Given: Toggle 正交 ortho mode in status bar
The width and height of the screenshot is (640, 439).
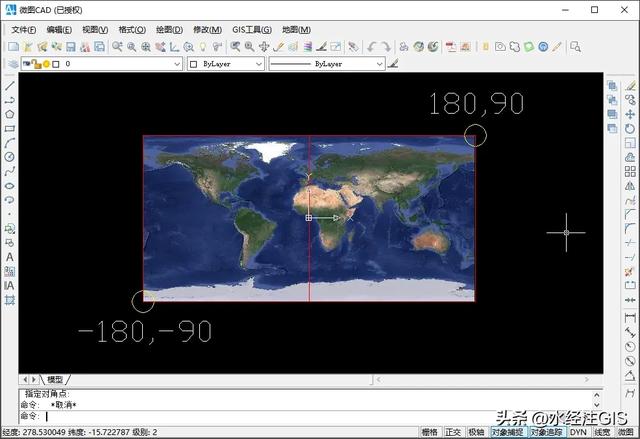Looking at the screenshot, I should point(453,432).
